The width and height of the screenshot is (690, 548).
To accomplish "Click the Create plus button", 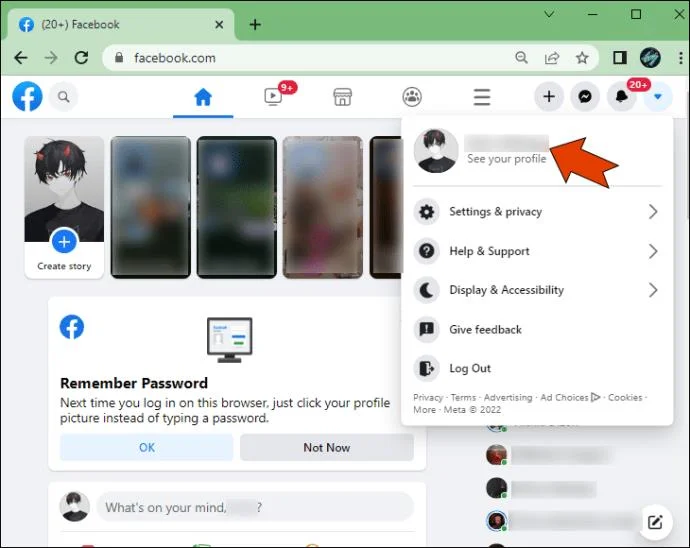I will (x=549, y=96).
